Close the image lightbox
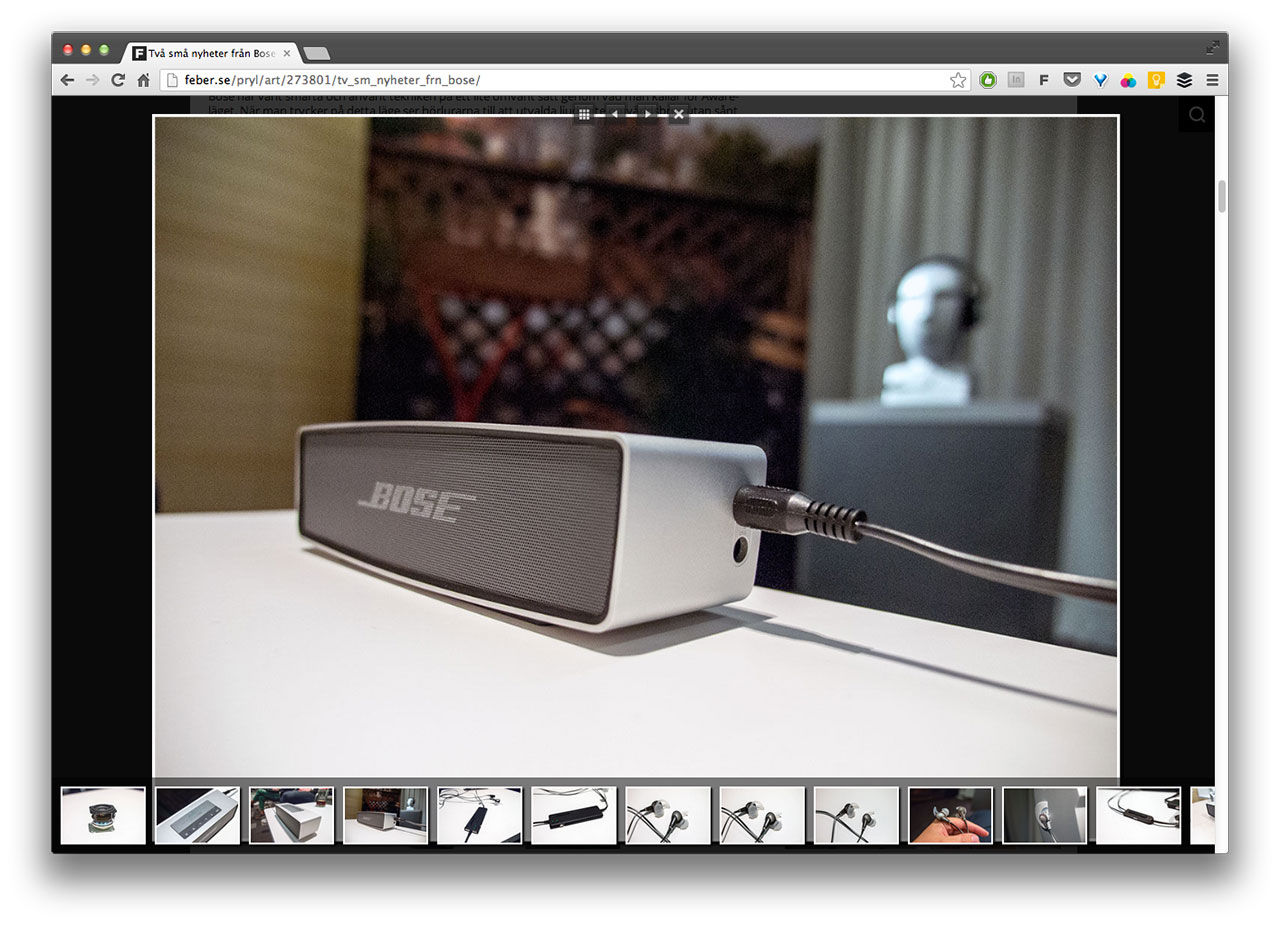 678,115
